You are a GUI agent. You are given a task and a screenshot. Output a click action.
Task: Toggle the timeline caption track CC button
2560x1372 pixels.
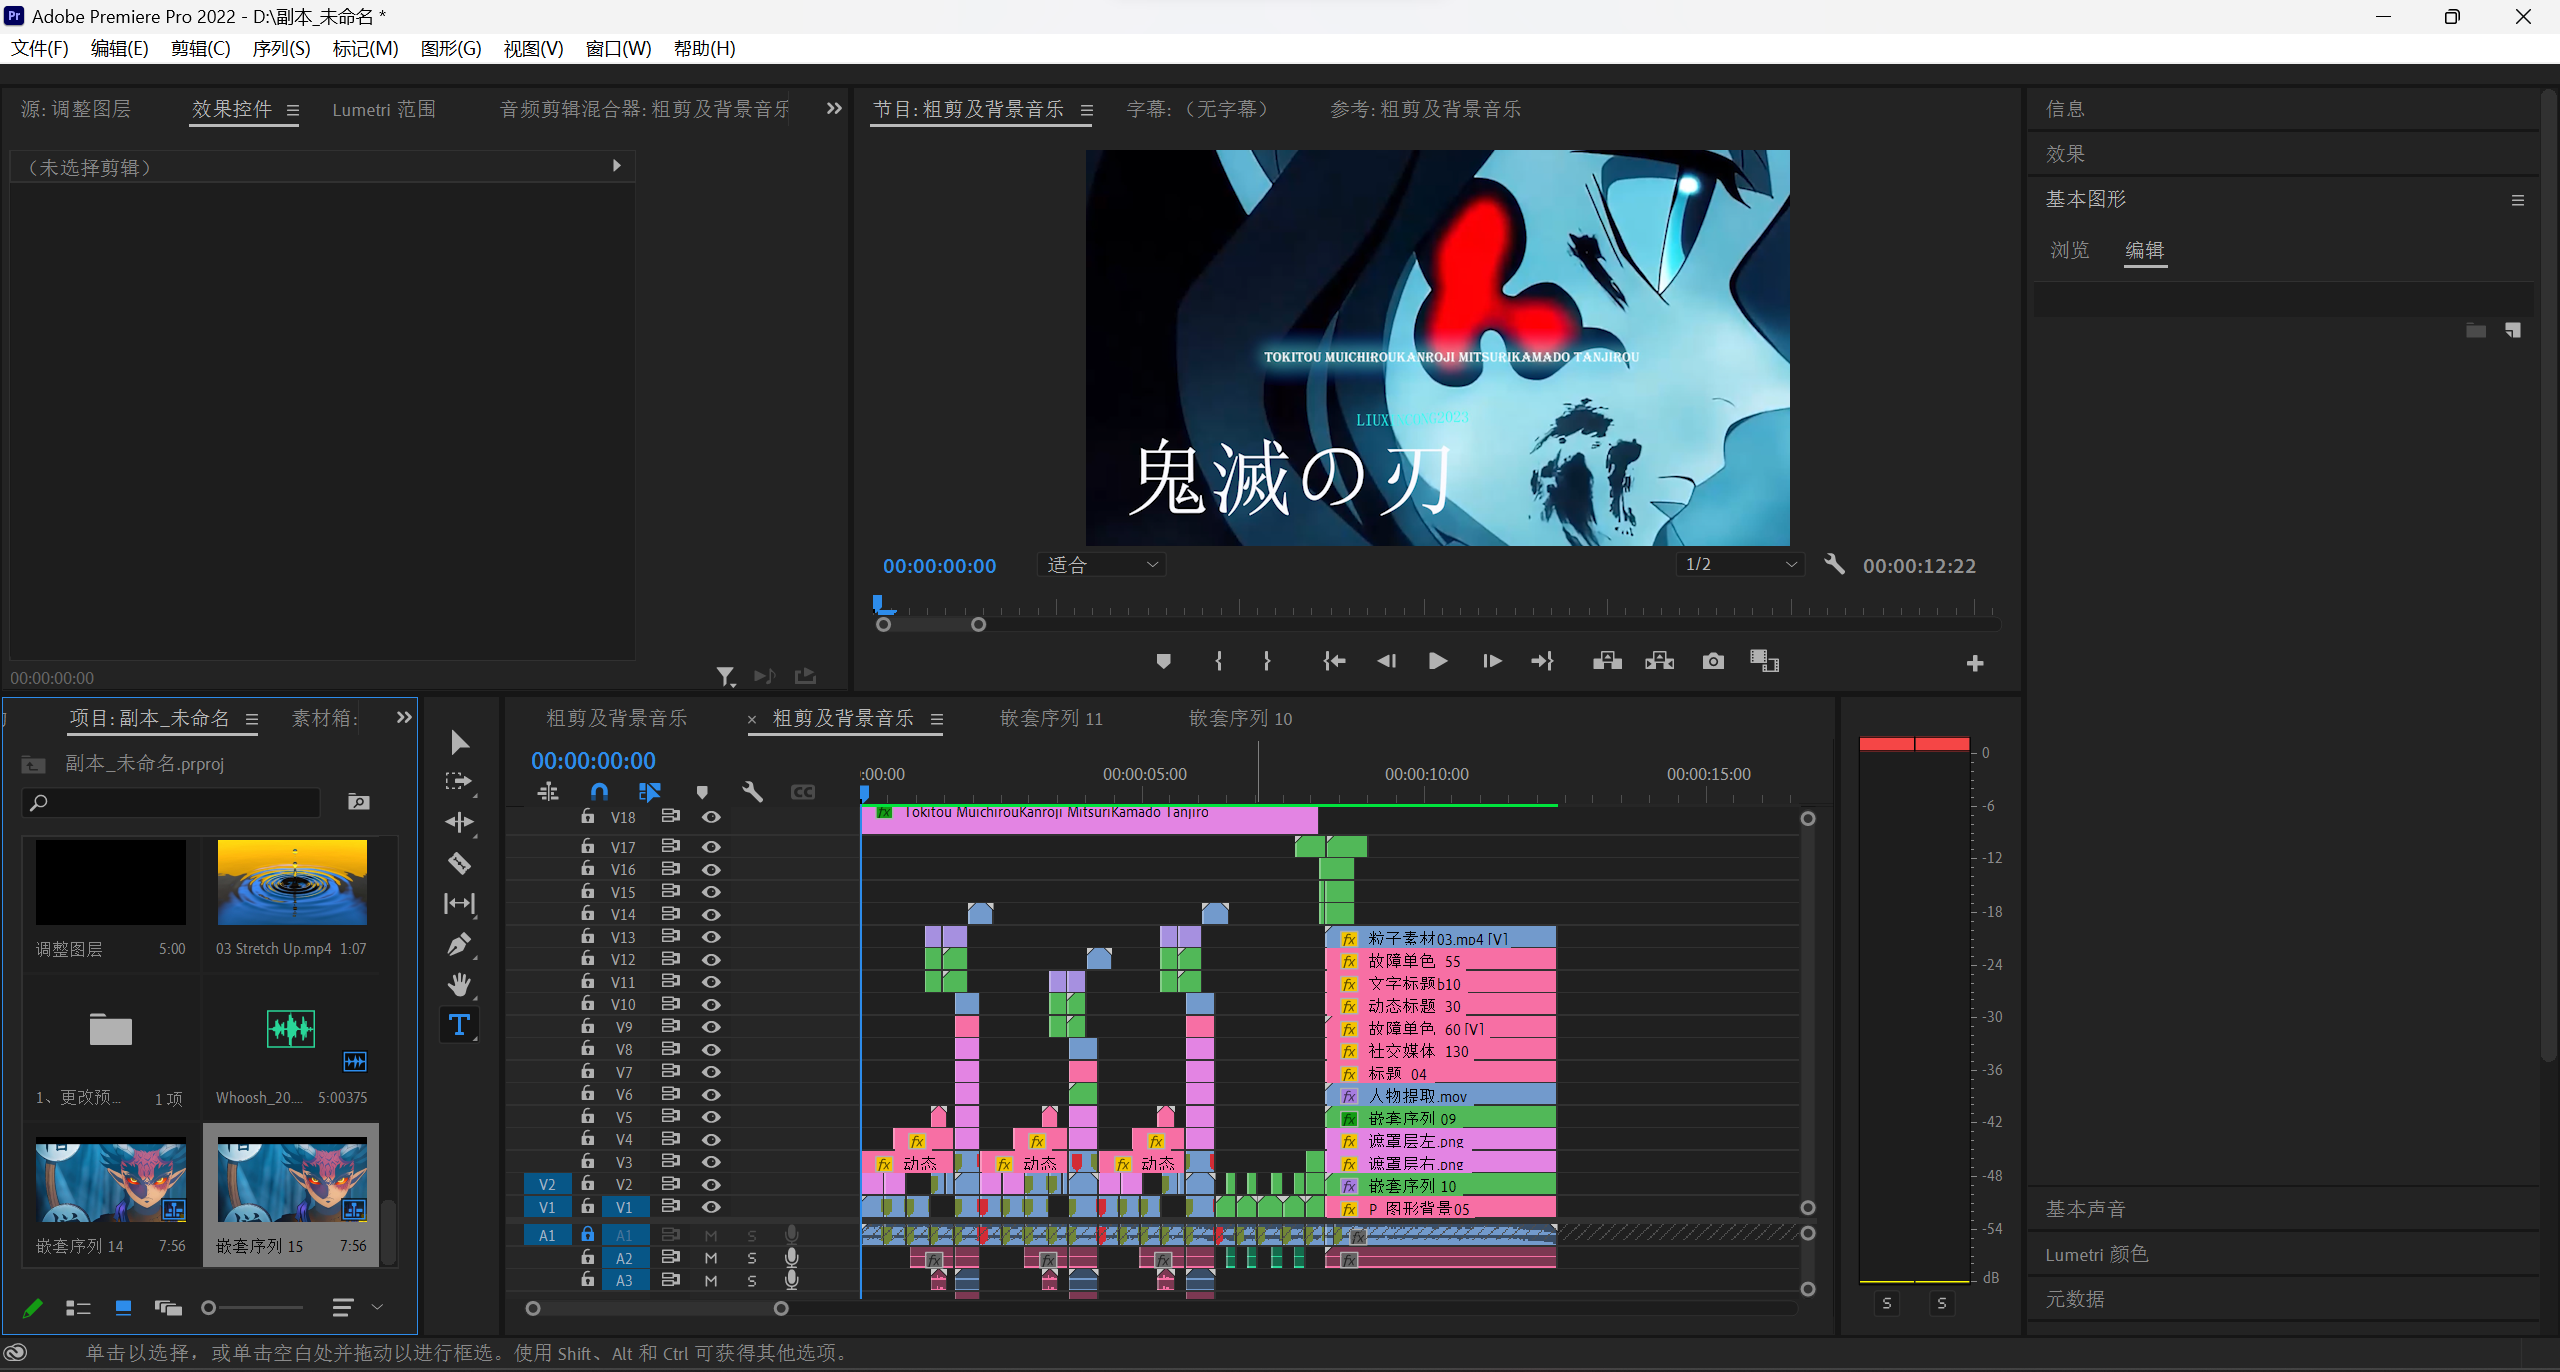pyautogui.click(x=802, y=792)
